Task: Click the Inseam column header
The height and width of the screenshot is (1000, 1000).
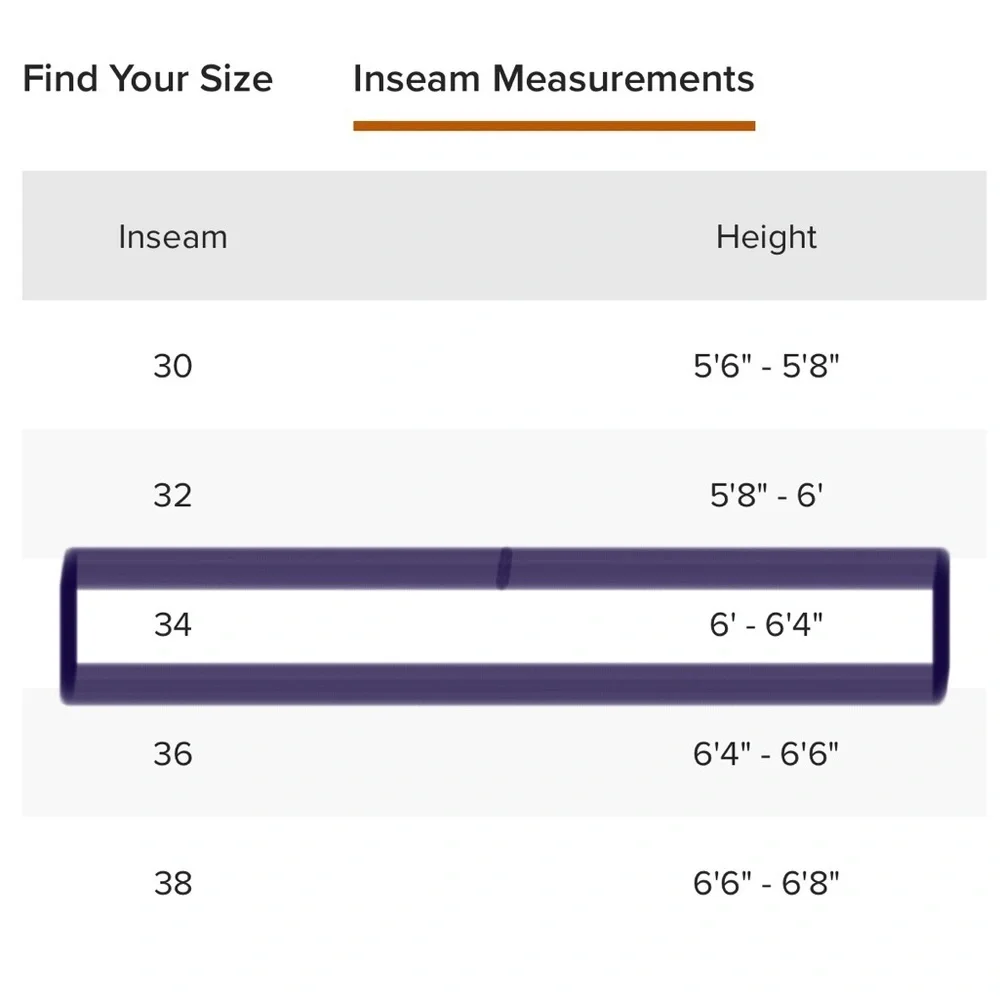Action: pos(173,237)
